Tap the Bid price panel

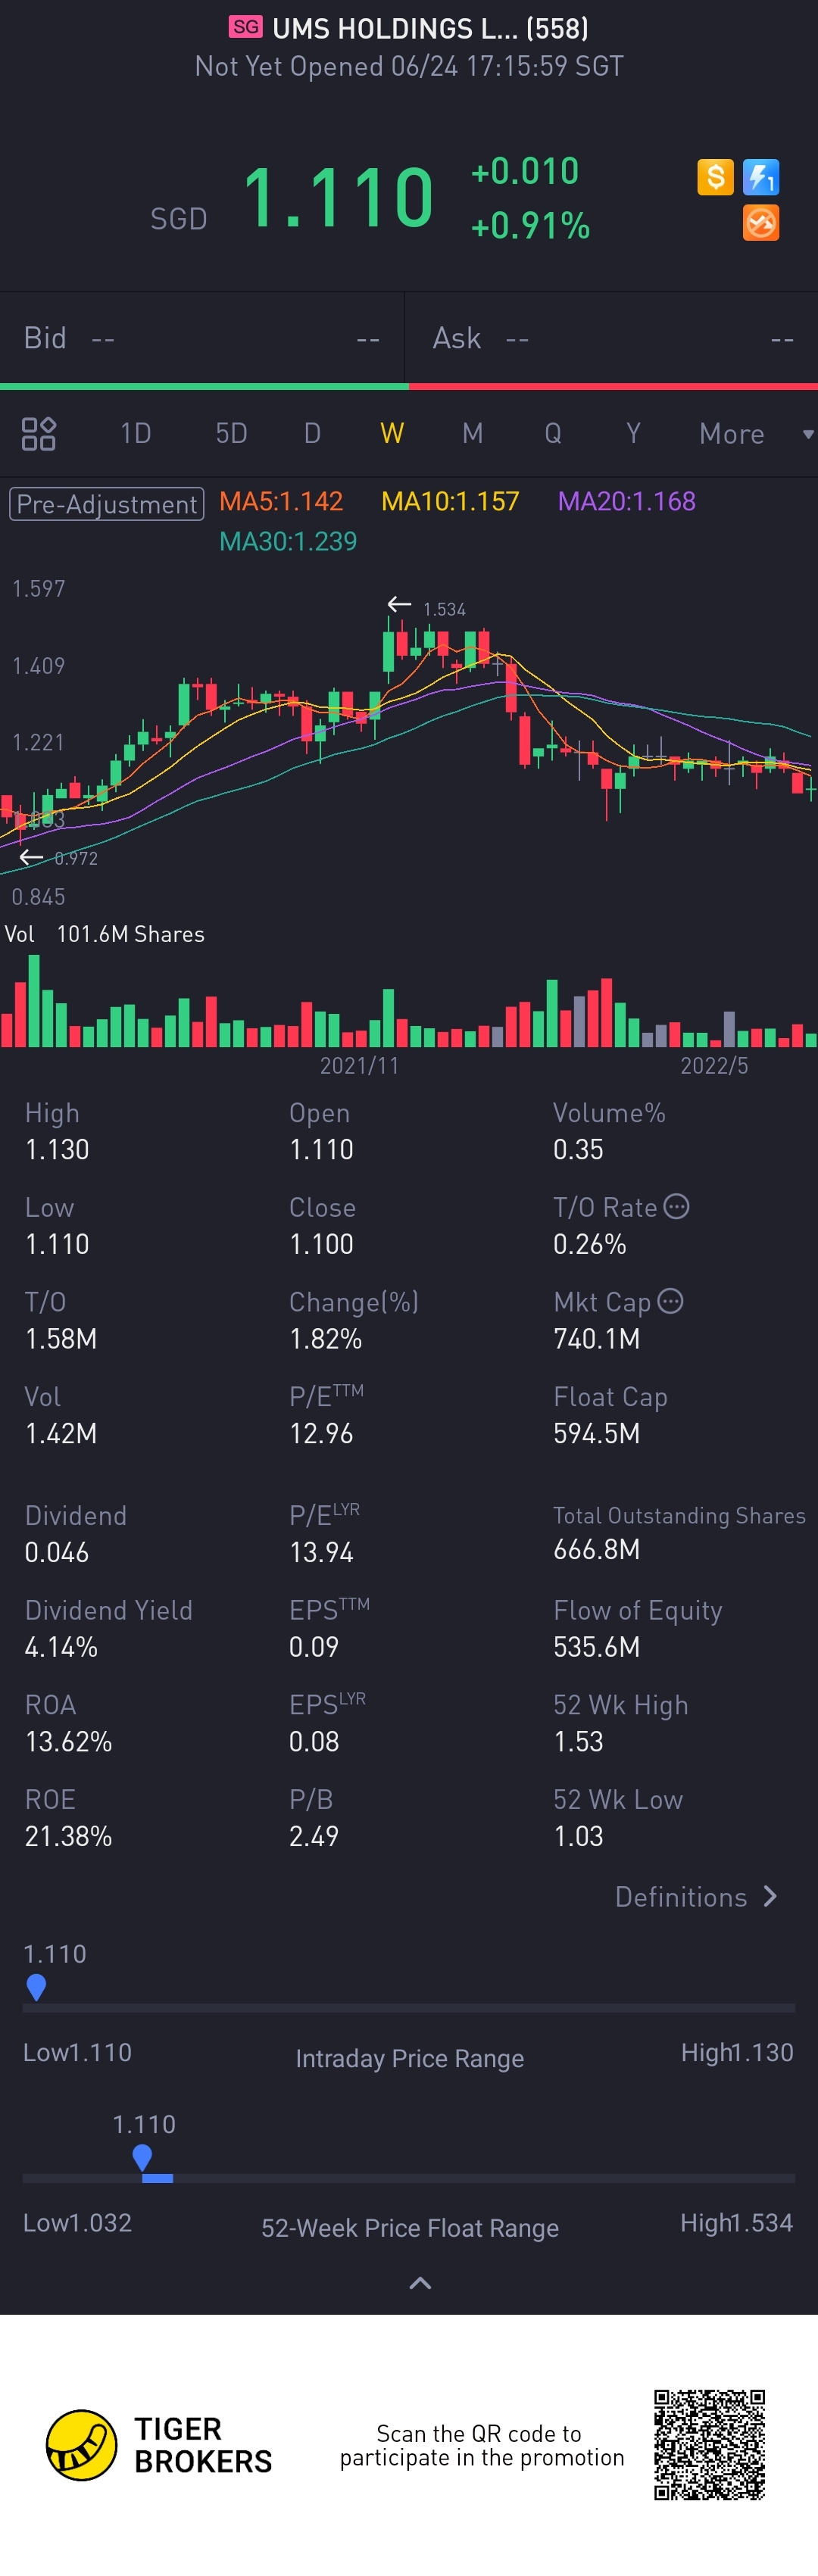[201, 338]
